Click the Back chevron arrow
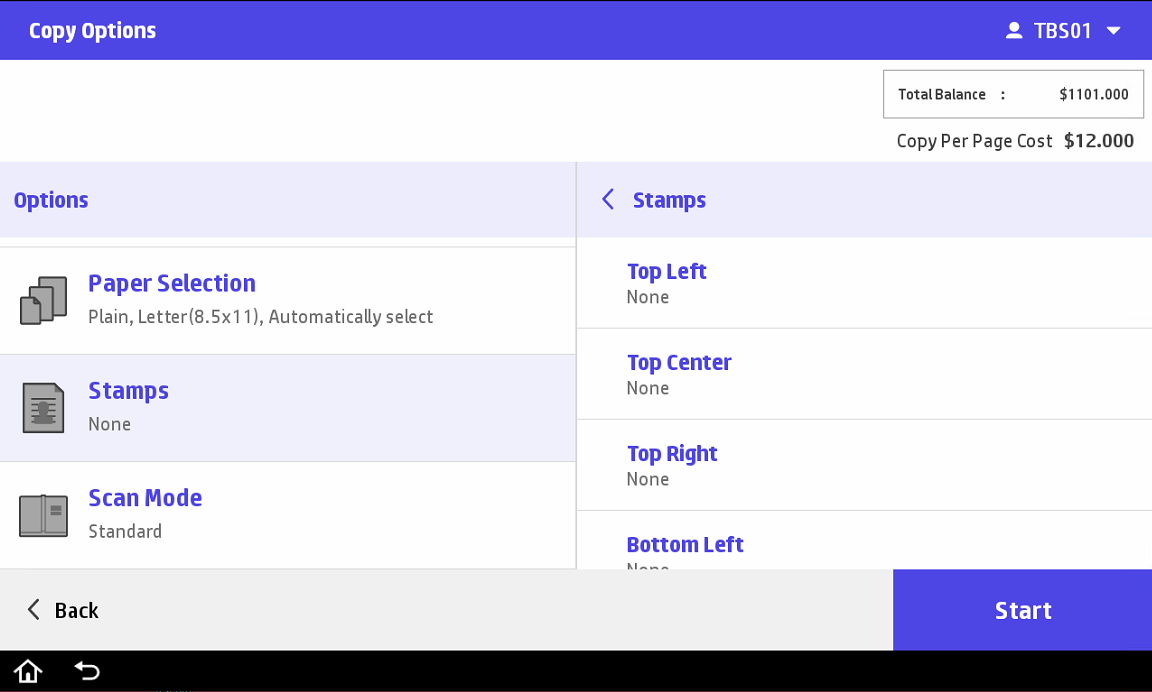Viewport: 1152px width, 692px height. pyautogui.click(x=34, y=610)
